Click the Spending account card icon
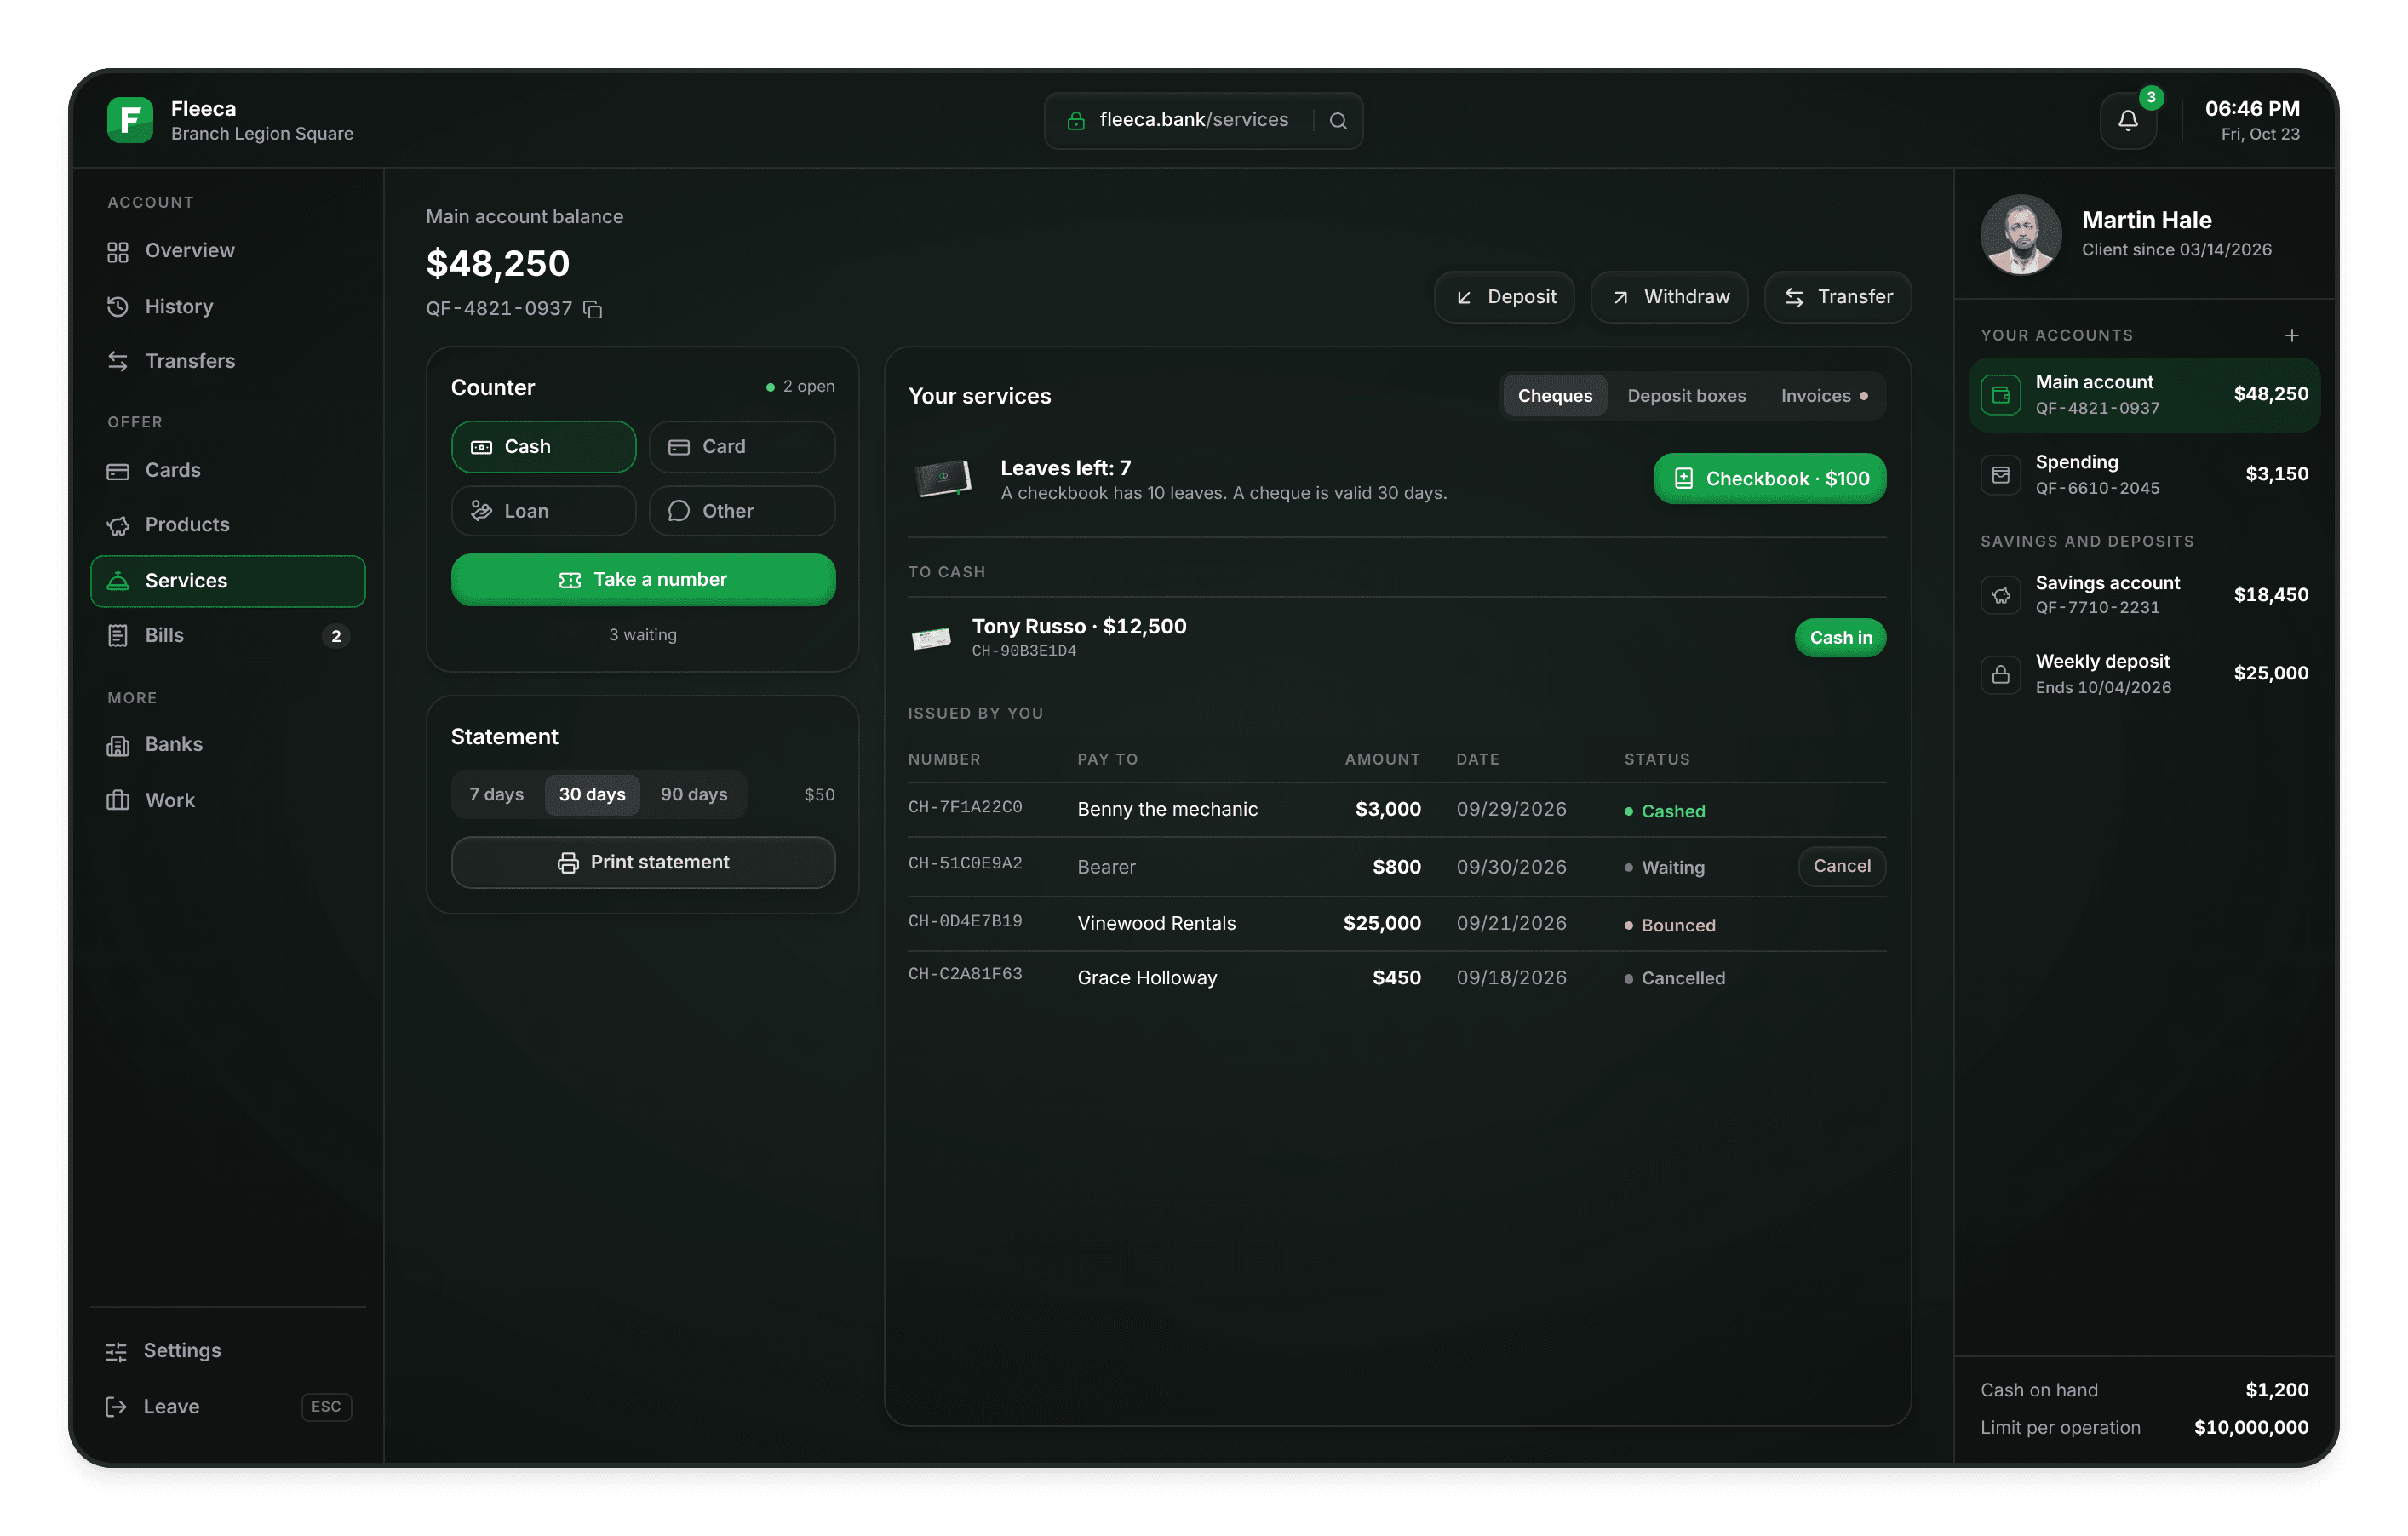This screenshot has width=2408, height=1536. (x=2001, y=475)
